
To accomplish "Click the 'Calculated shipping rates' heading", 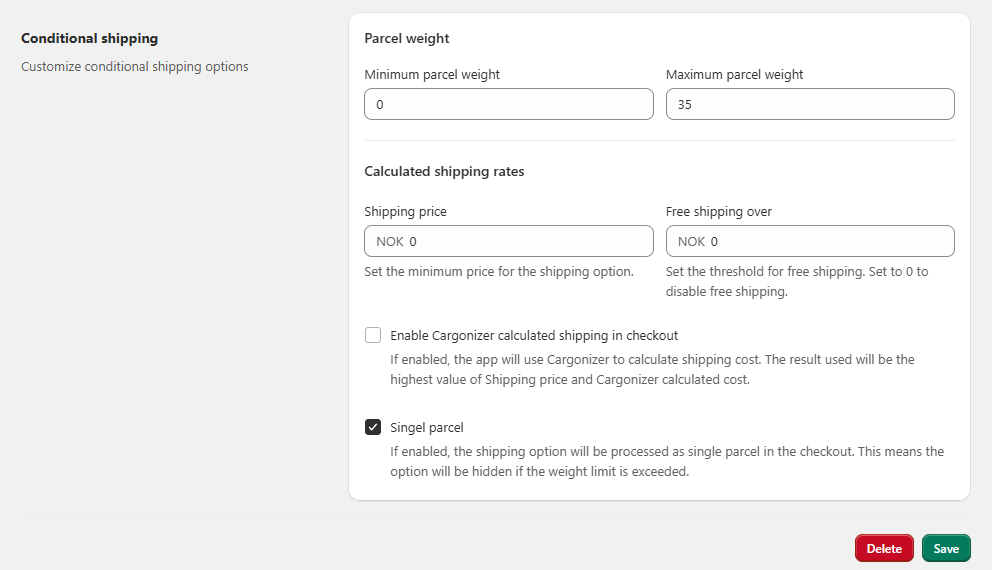I will (444, 171).
